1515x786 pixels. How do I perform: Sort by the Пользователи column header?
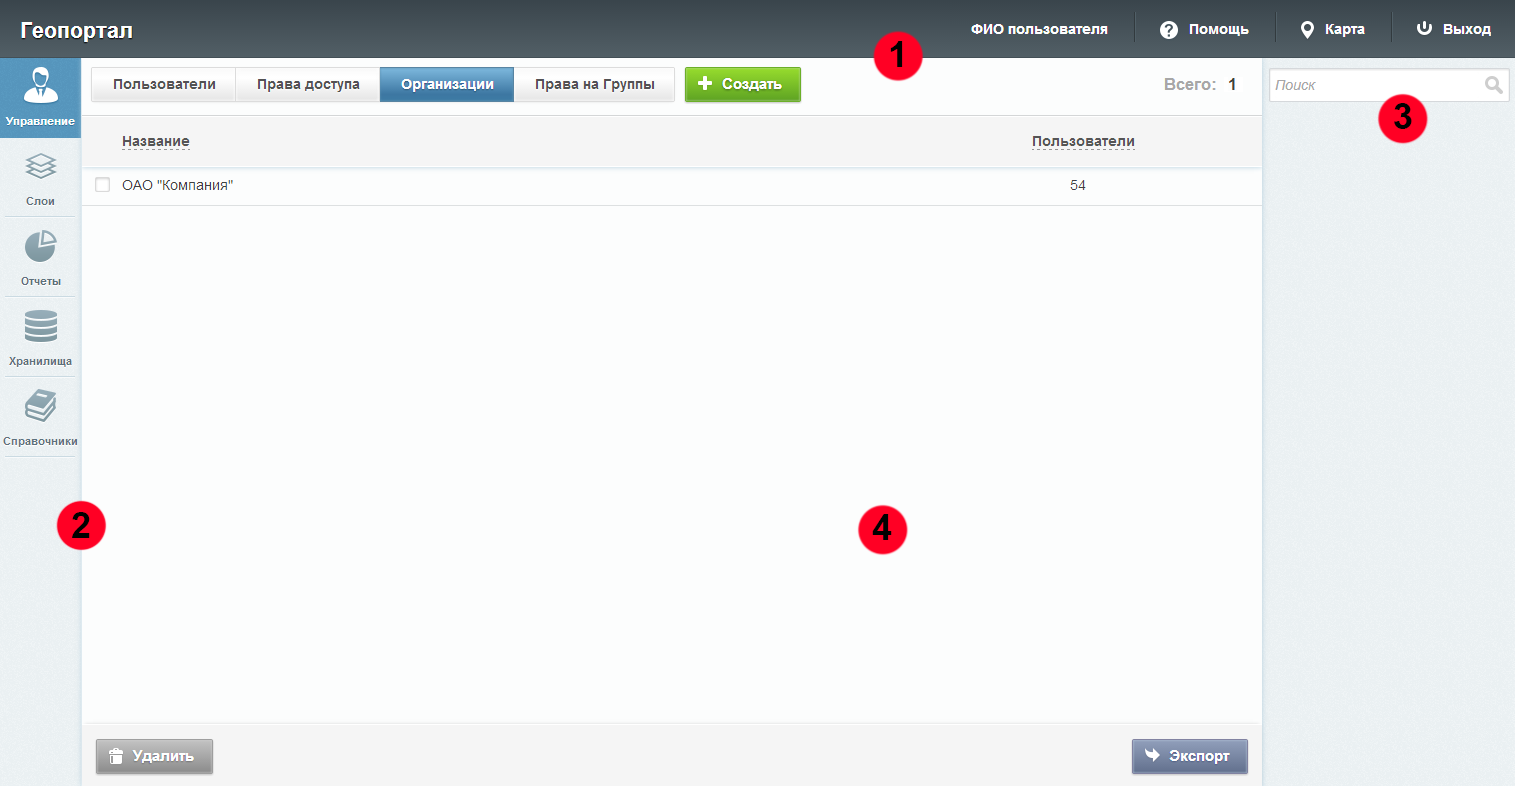point(1083,141)
